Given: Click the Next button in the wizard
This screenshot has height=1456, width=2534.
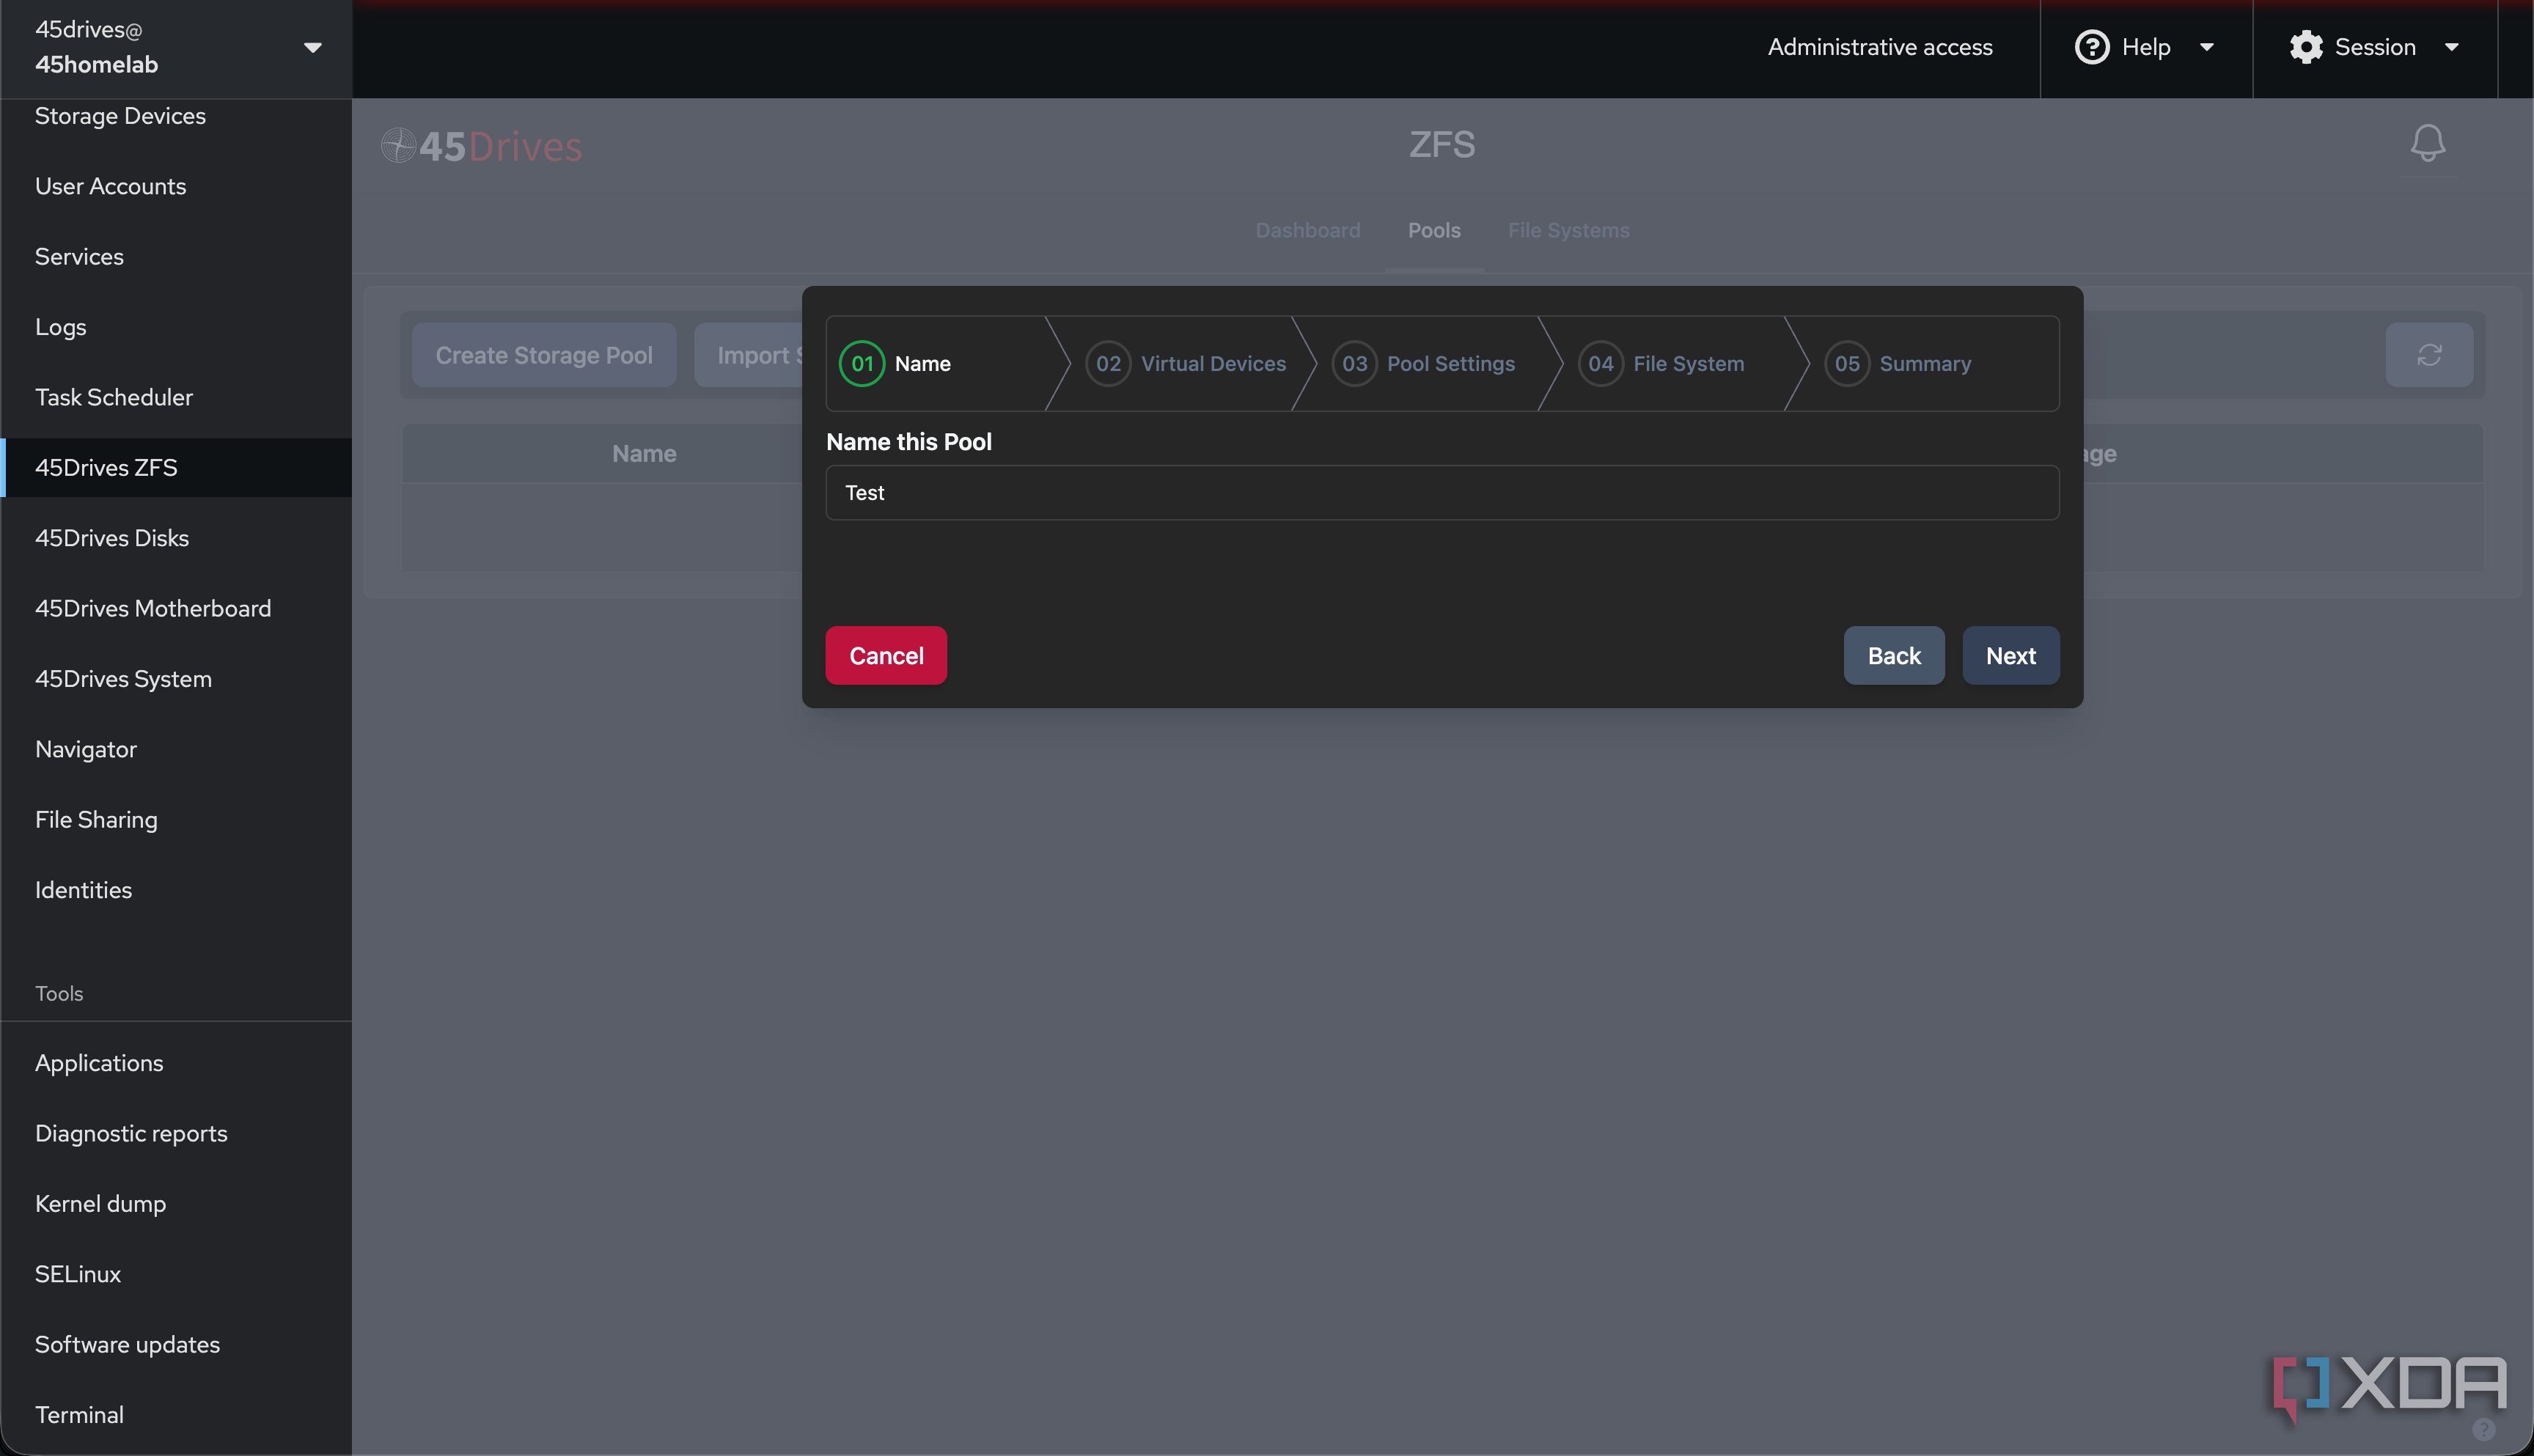Looking at the screenshot, I should pyautogui.click(x=2010, y=656).
